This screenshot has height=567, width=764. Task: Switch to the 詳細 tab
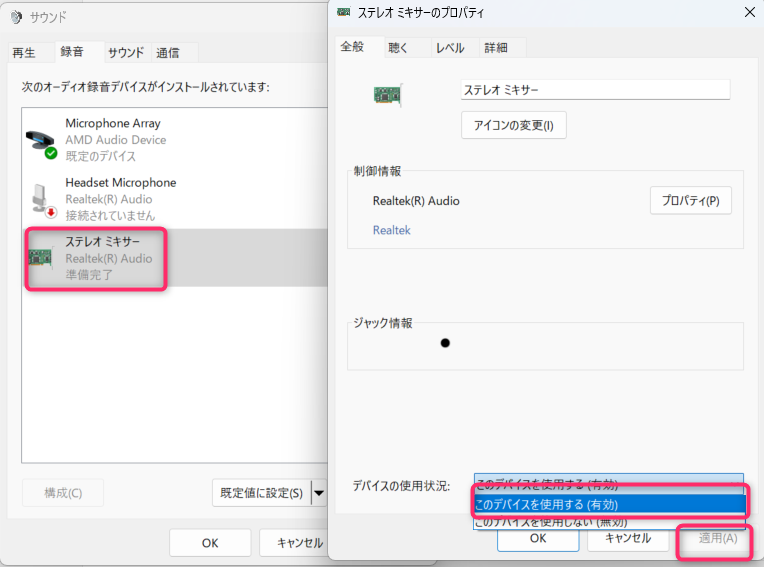point(495,48)
